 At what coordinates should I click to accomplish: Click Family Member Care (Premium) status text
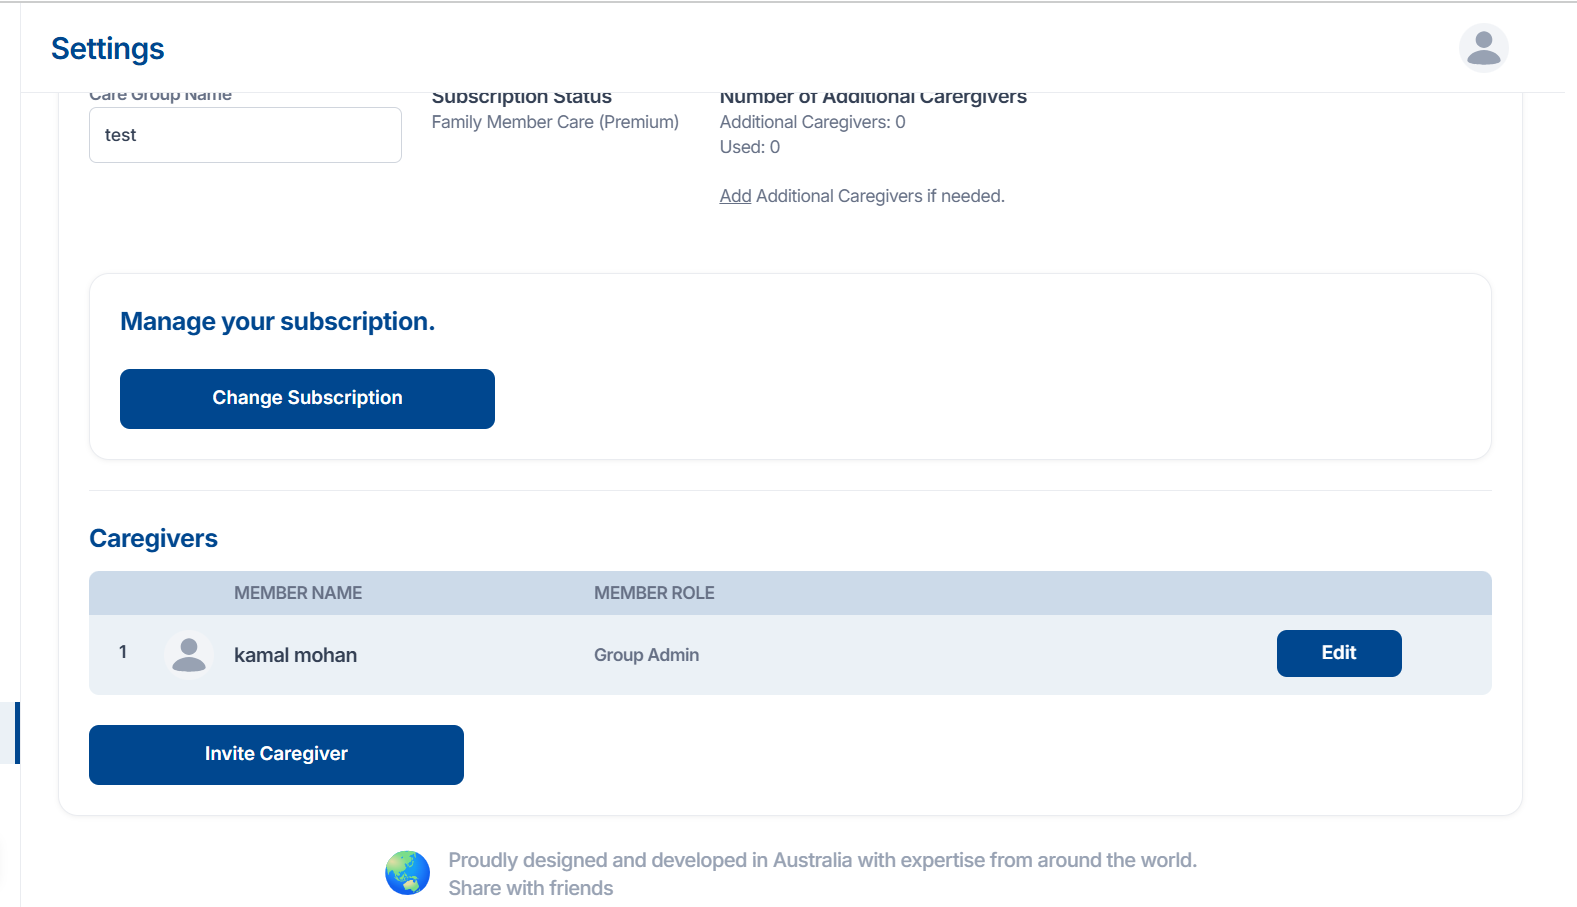pyautogui.click(x=555, y=122)
